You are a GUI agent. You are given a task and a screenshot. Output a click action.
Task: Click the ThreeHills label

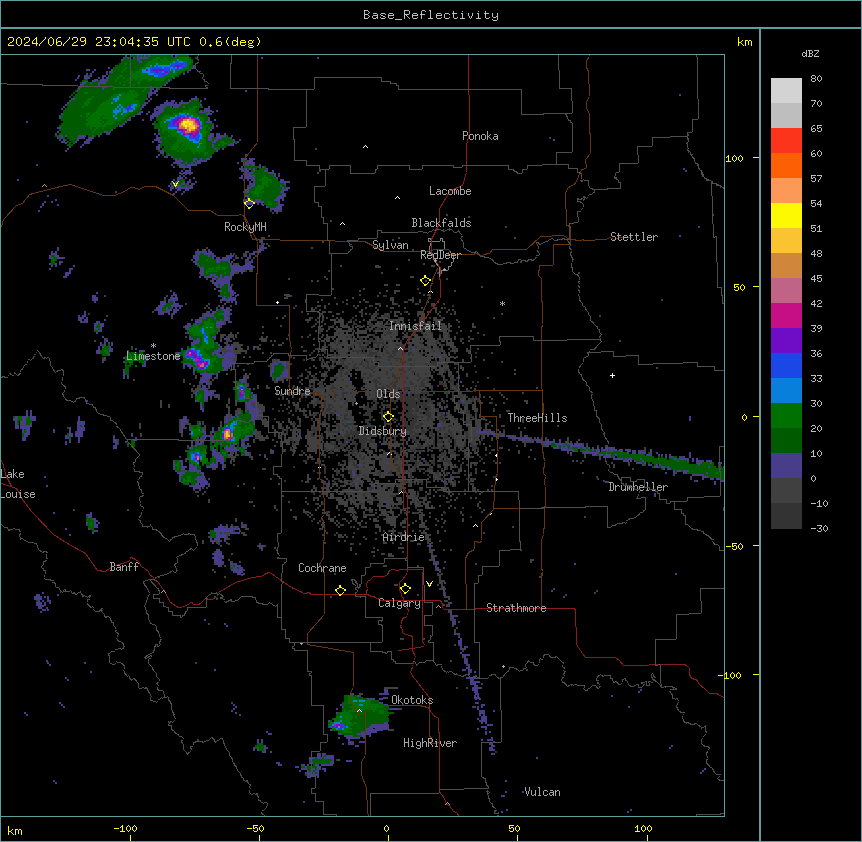537,418
